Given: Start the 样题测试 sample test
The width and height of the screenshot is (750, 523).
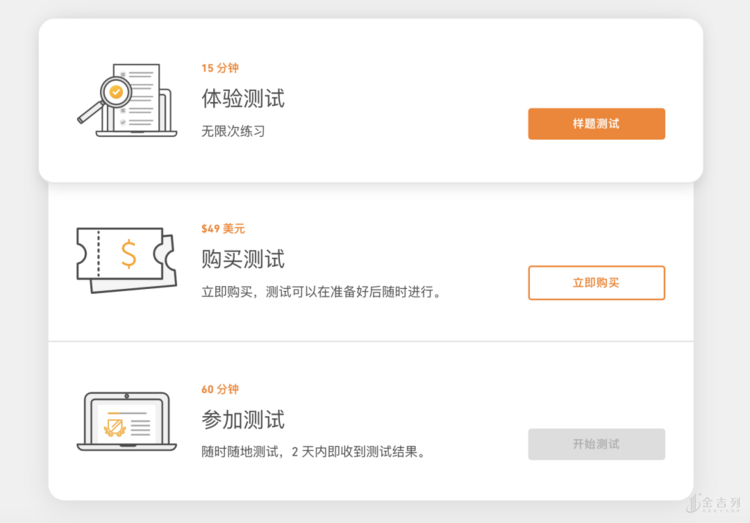Looking at the screenshot, I should pos(596,124).
